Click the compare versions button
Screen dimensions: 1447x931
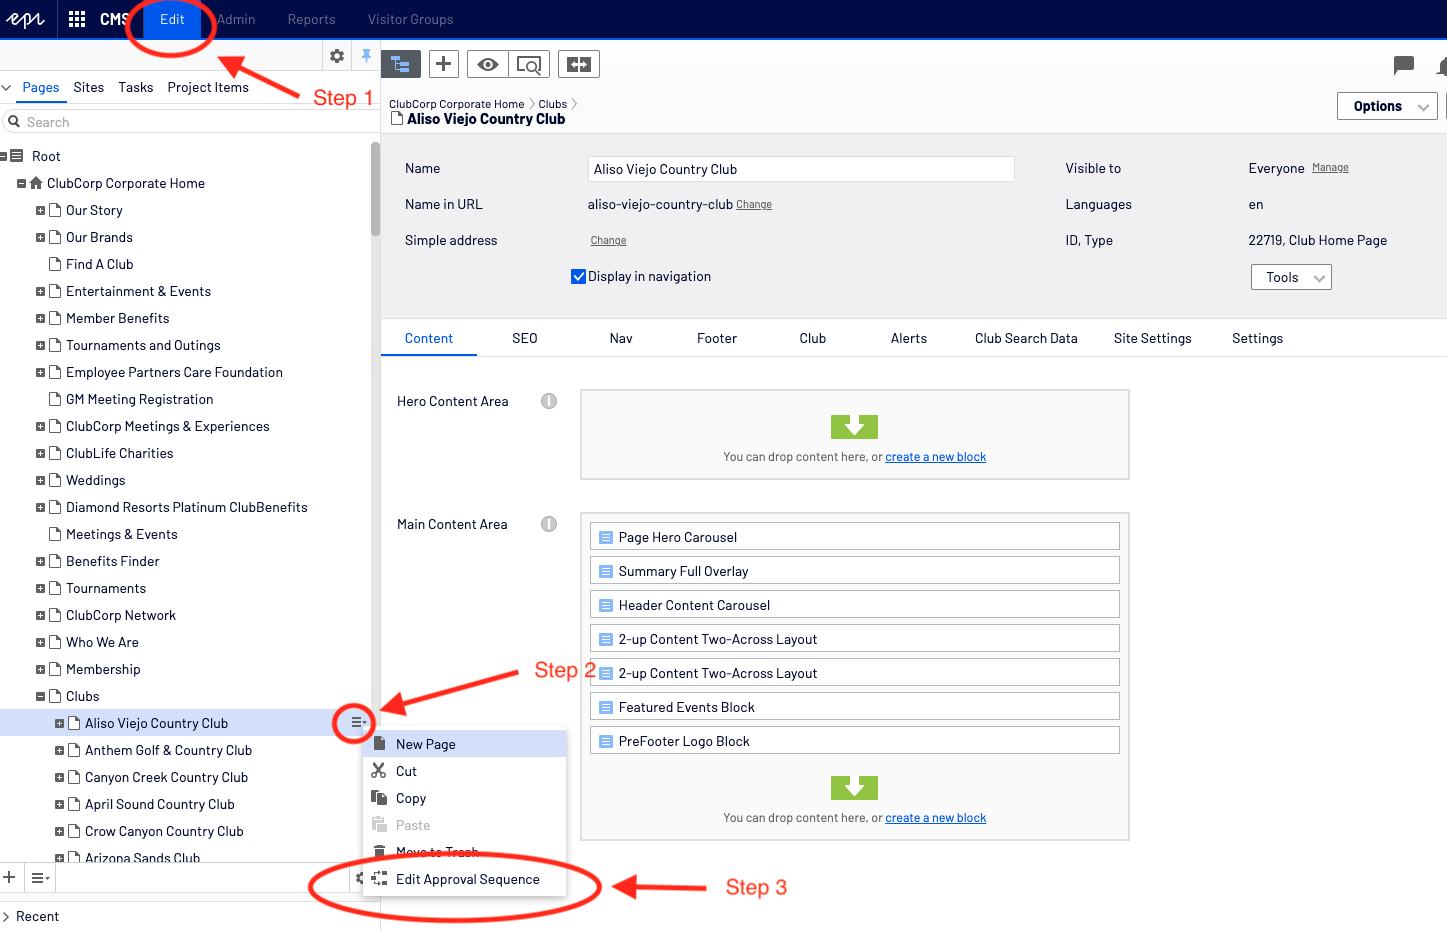click(x=579, y=64)
